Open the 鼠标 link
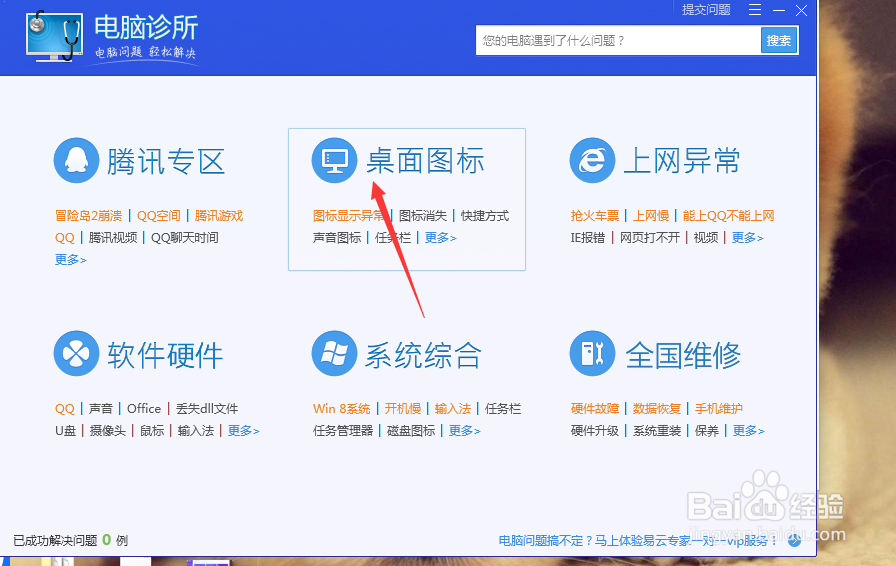The height and width of the screenshot is (566, 896). (152, 431)
